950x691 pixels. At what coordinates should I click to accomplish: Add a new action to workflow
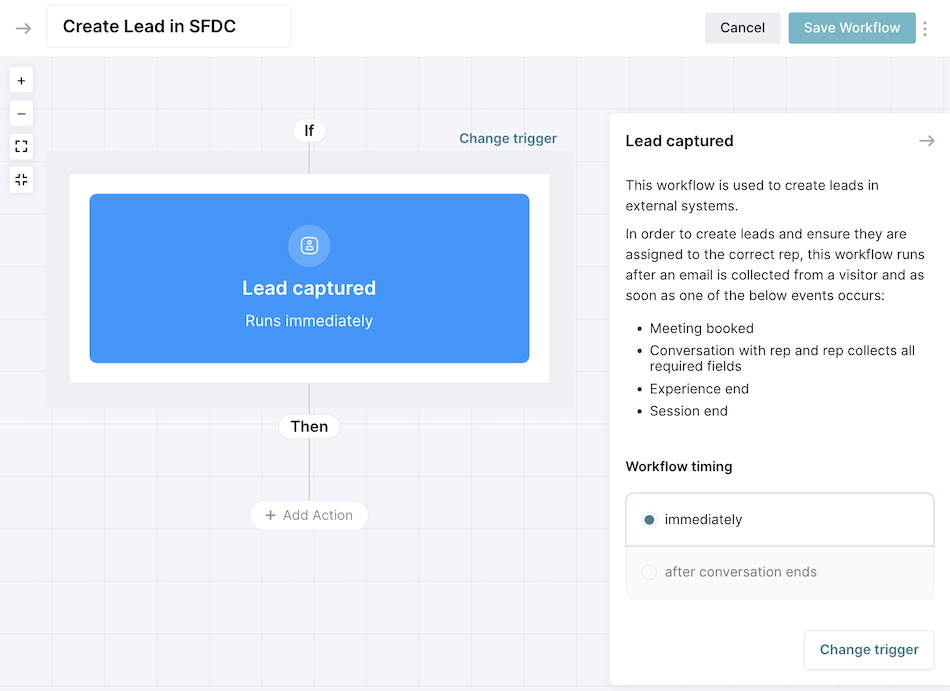[309, 515]
